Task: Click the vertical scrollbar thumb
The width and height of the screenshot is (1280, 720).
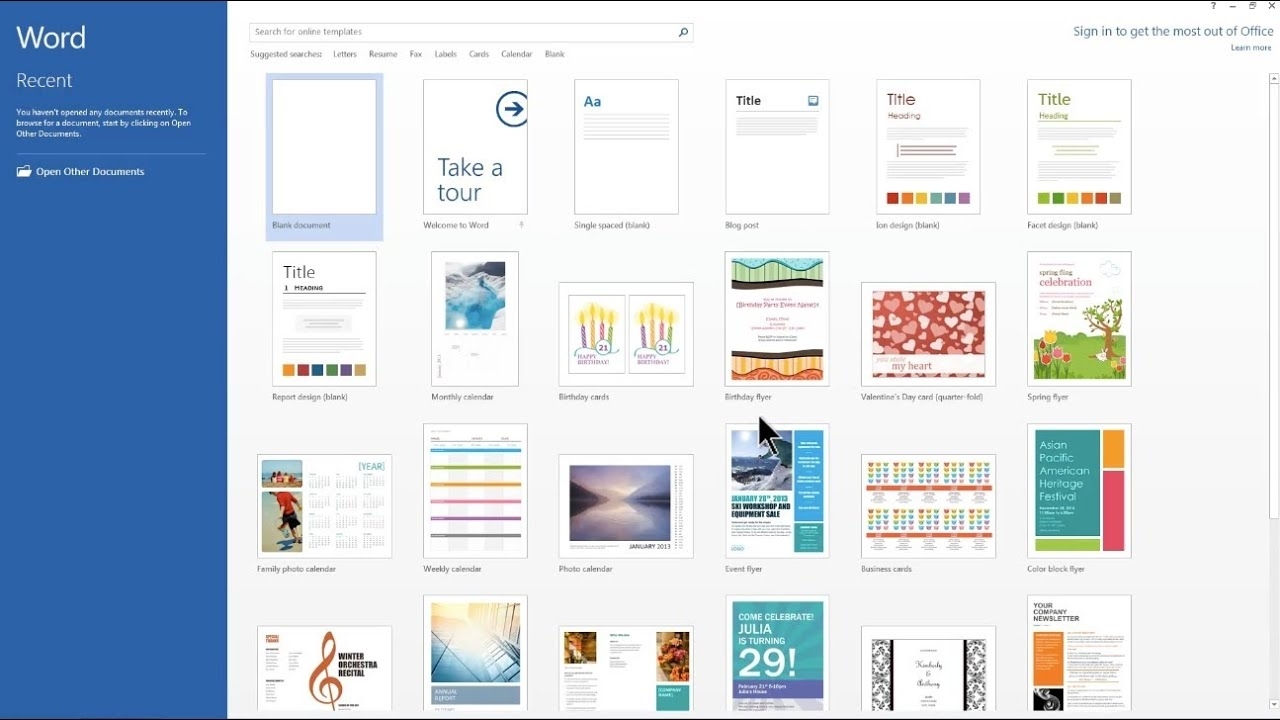Action: [x=1273, y=300]
